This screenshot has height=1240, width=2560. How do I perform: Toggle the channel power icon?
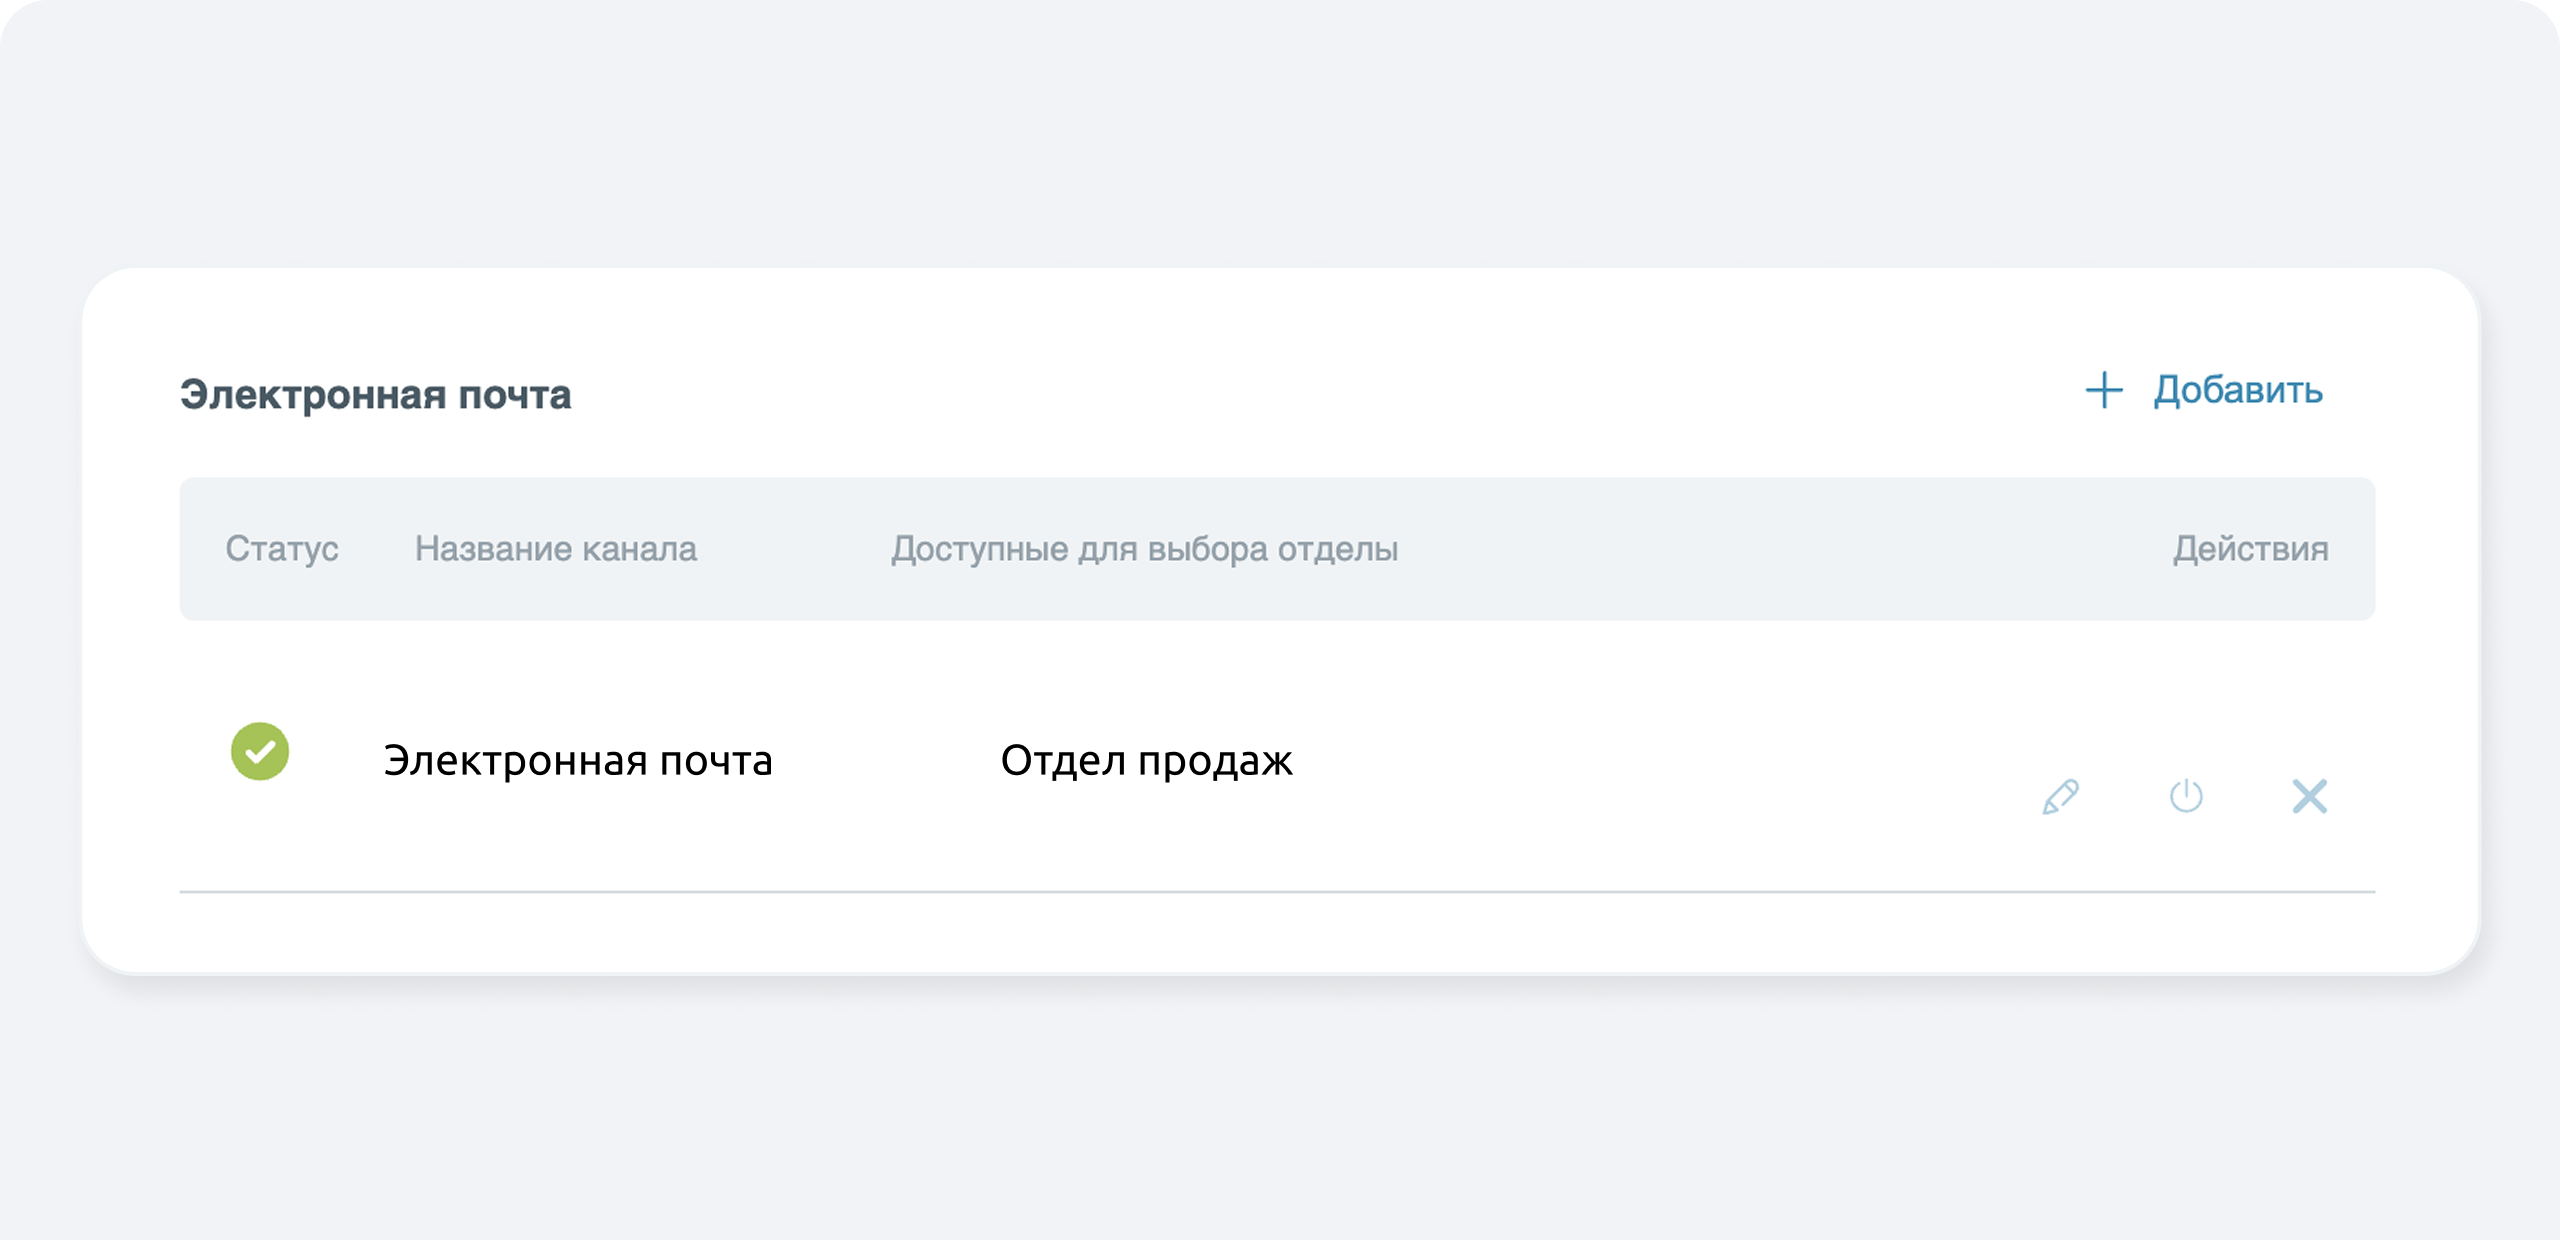[x=2186, y=797]
